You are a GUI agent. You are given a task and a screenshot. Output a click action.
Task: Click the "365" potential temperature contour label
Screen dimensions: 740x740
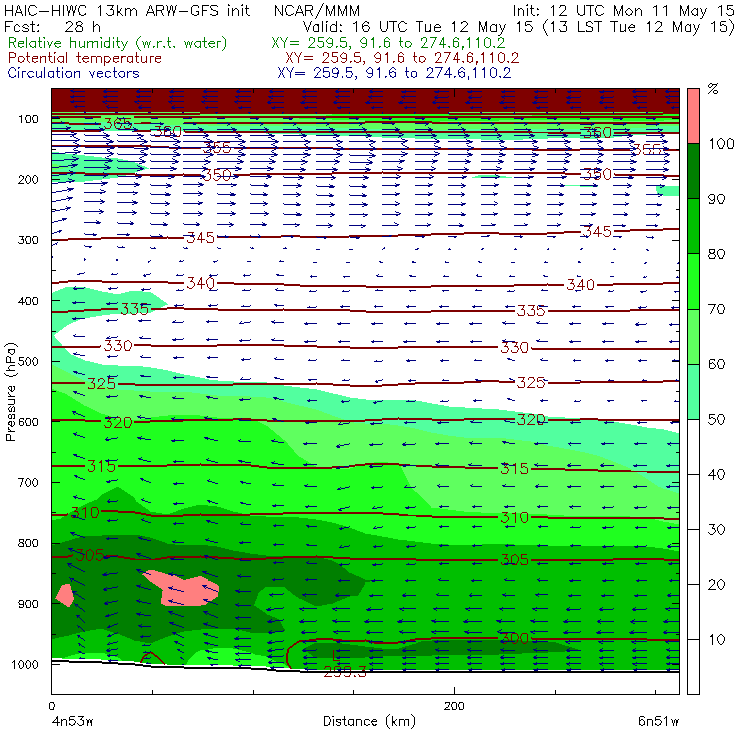tap(118, 124)
